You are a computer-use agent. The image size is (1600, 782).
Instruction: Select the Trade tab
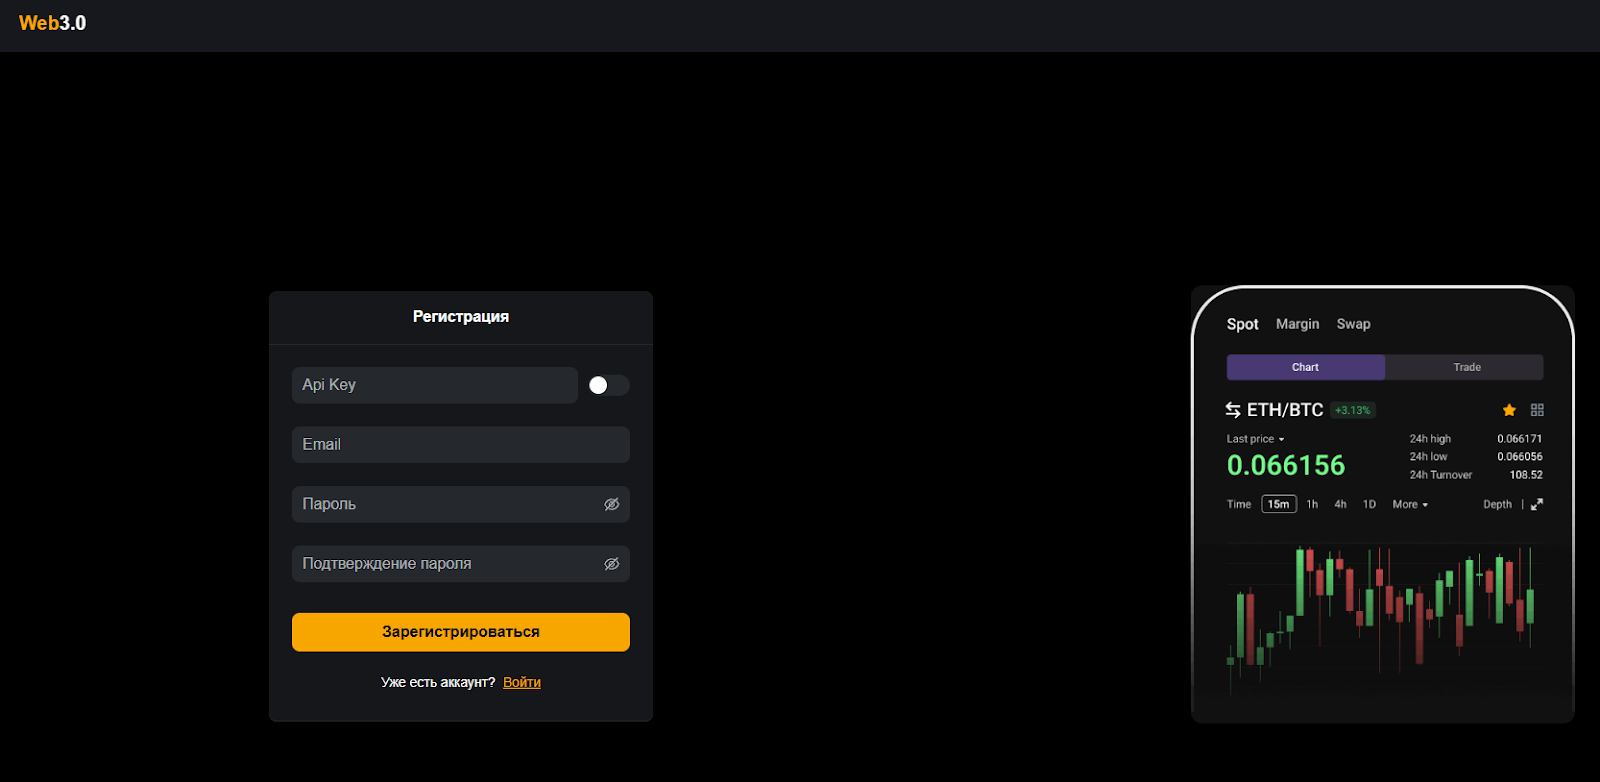pos(1466,367)
